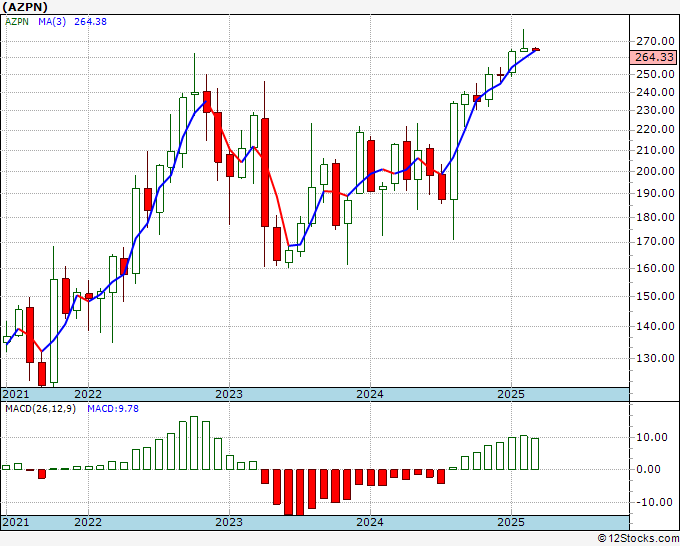Click the 160.00 price axis label
680x546 pixels.
[x=655, y=268]
